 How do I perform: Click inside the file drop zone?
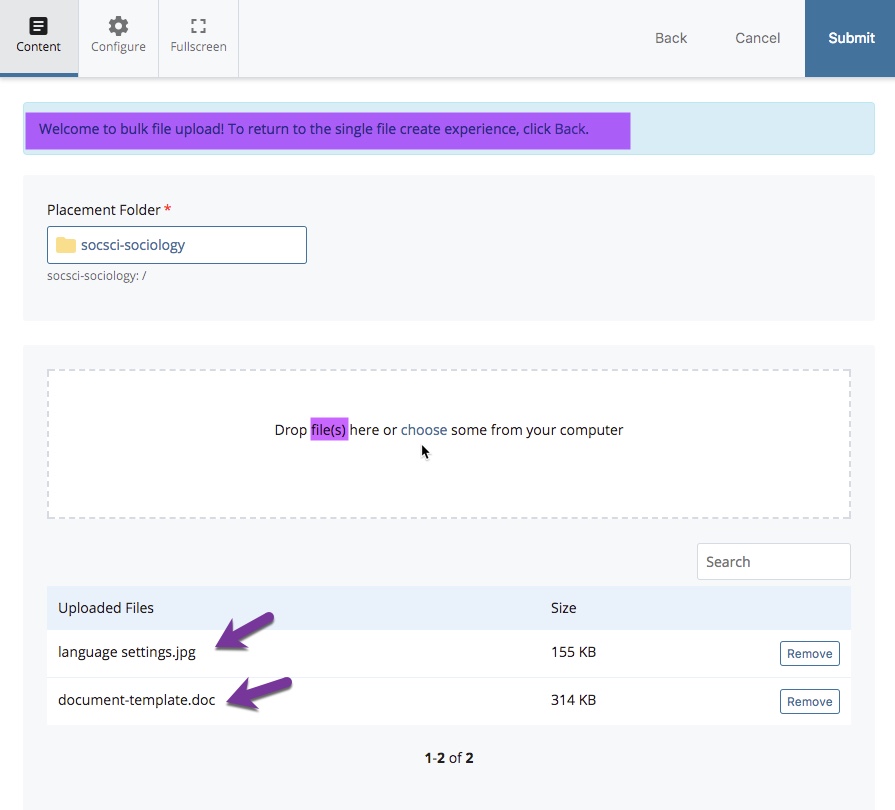click(x=449, y=444)
